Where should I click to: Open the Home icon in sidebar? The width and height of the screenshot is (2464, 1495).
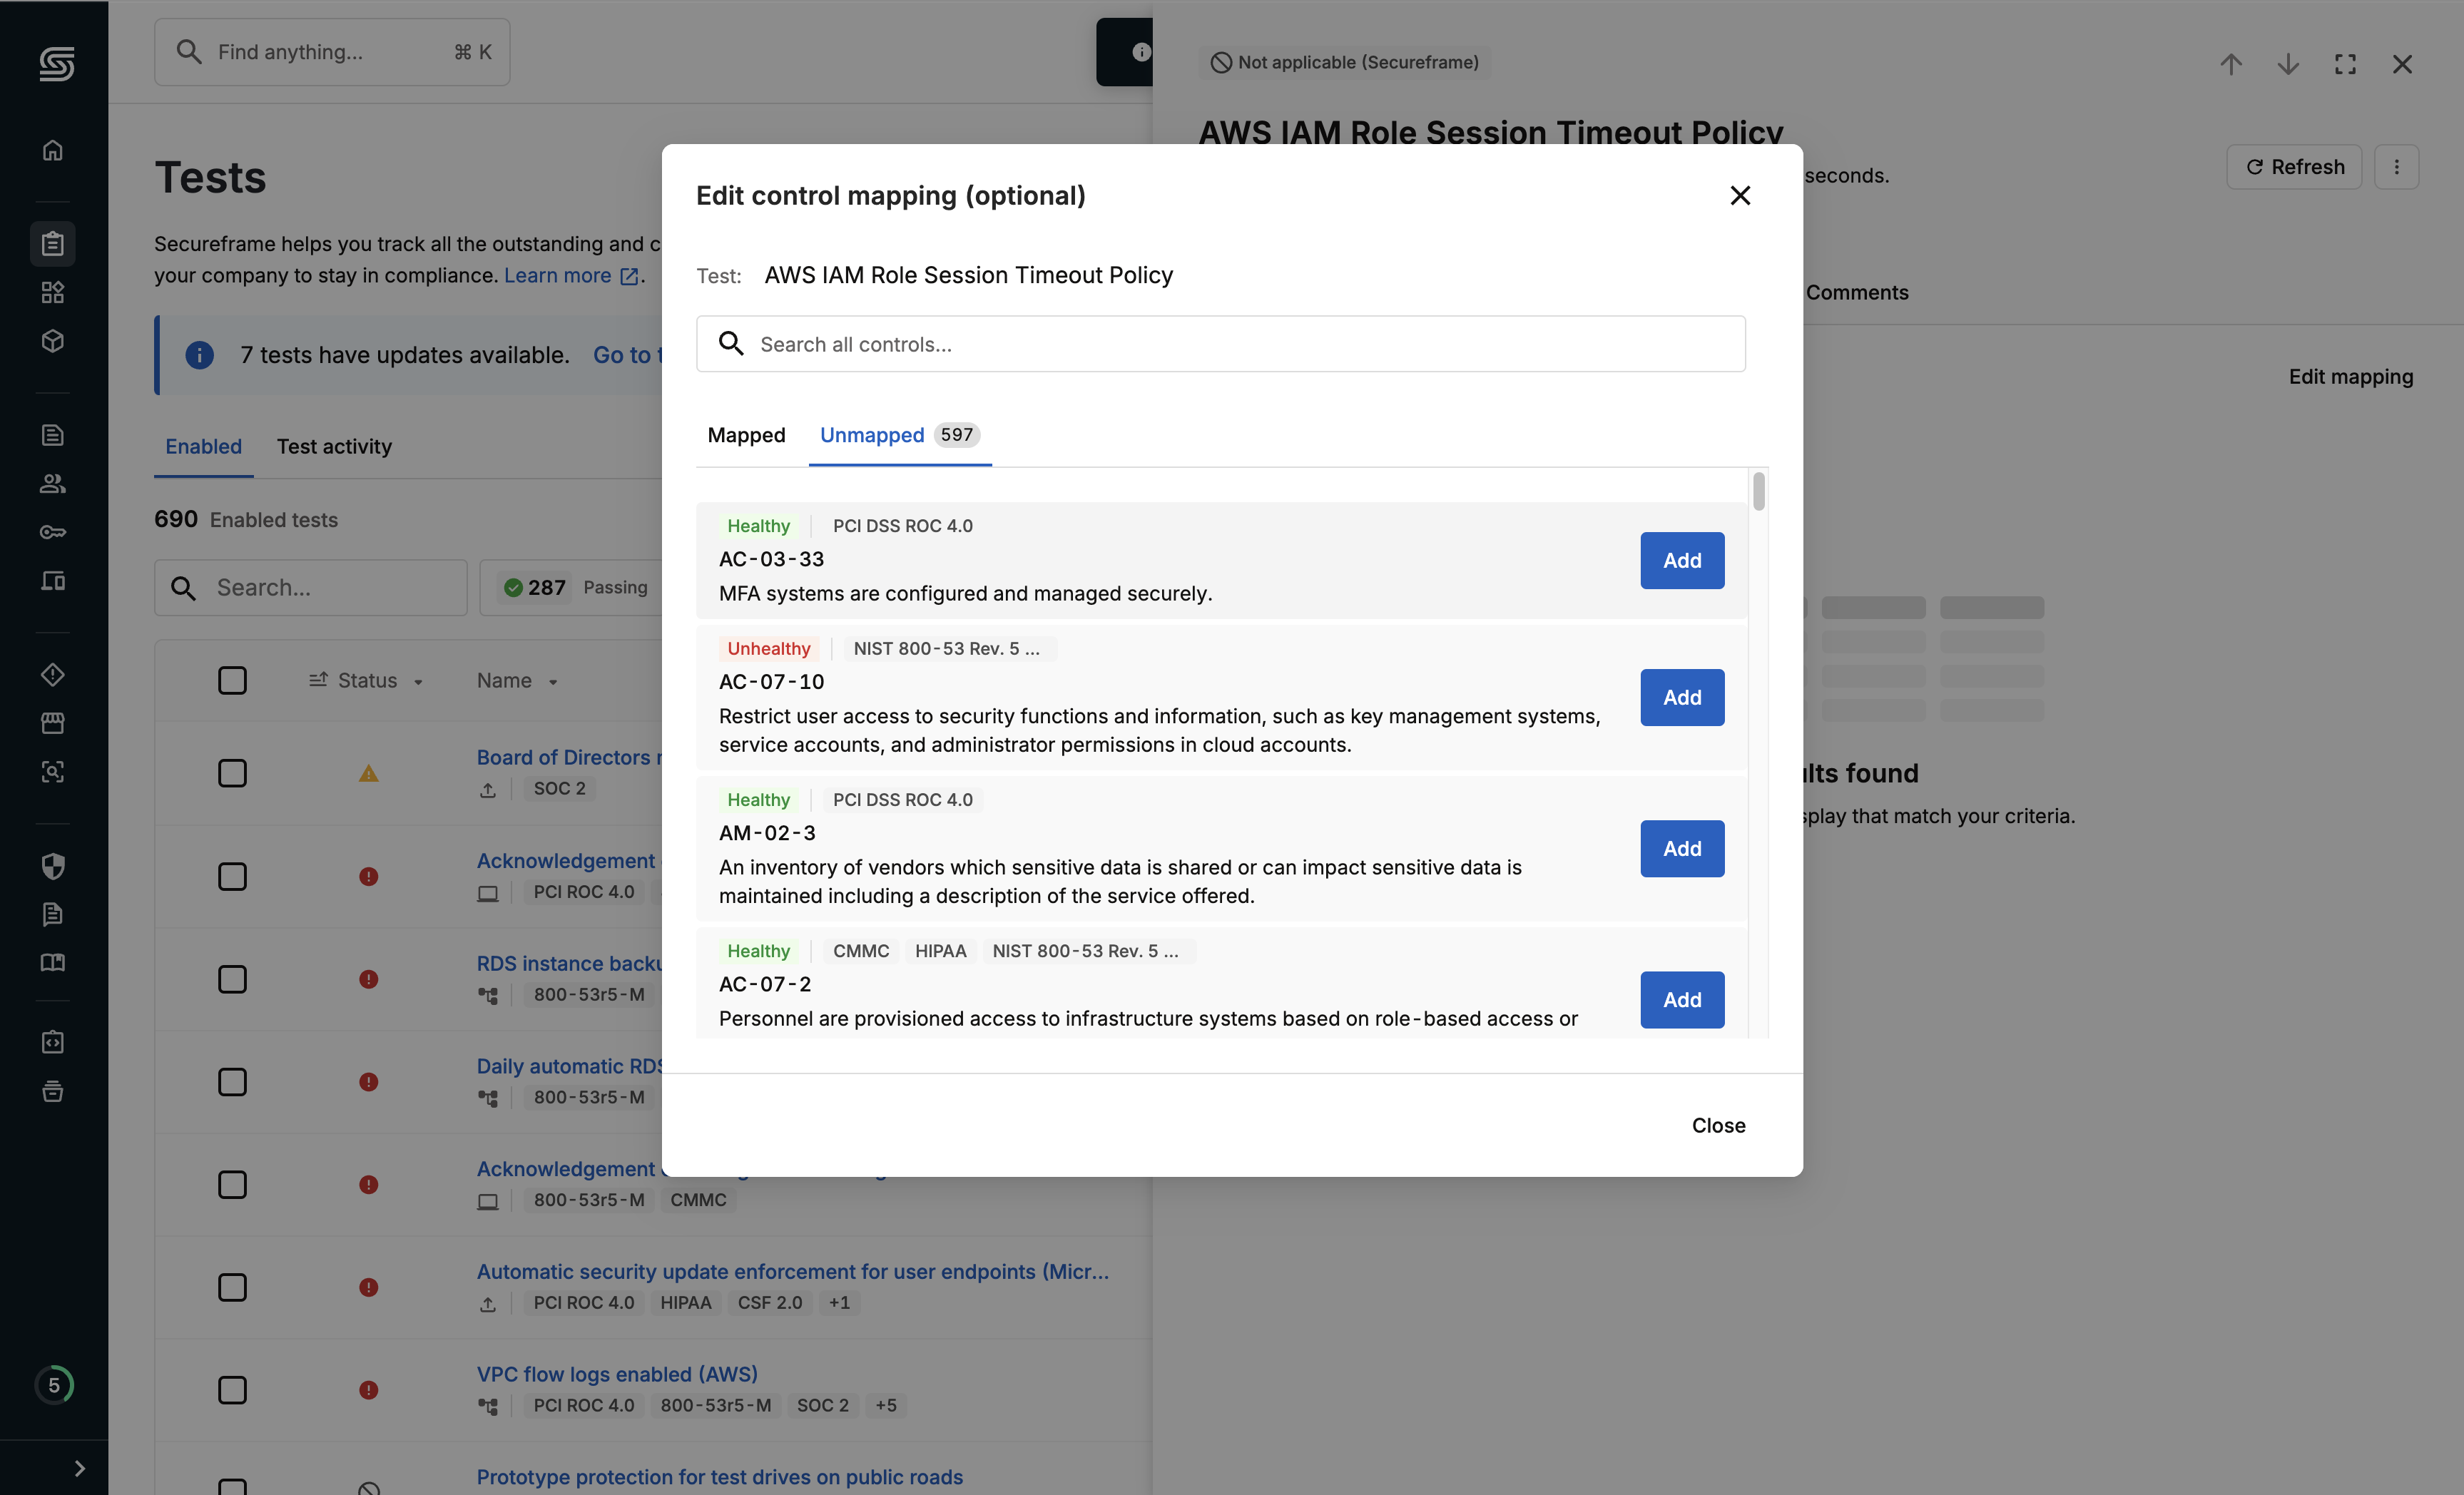(53, 150)
